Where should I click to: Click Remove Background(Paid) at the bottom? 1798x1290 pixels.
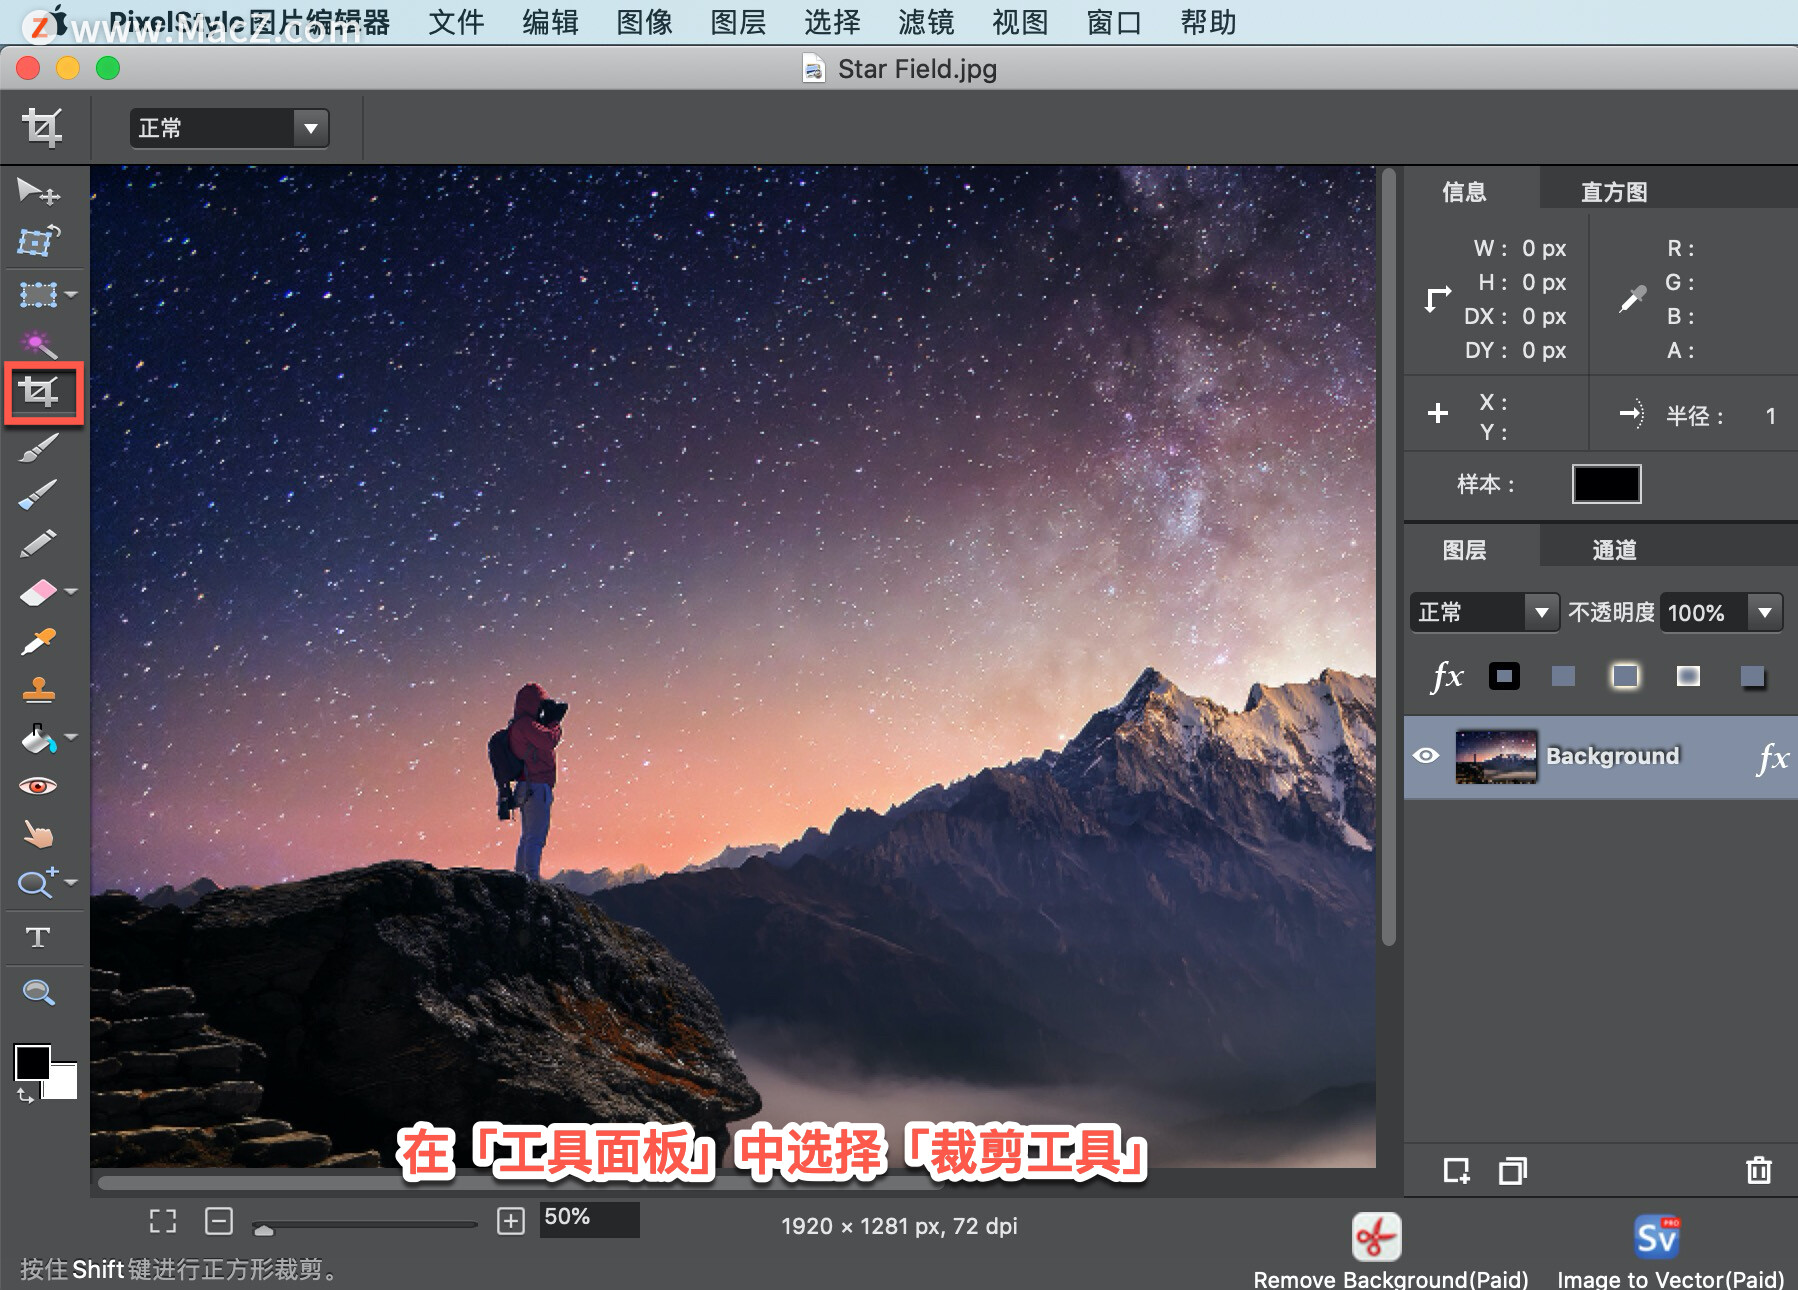pos(1376,1240)
